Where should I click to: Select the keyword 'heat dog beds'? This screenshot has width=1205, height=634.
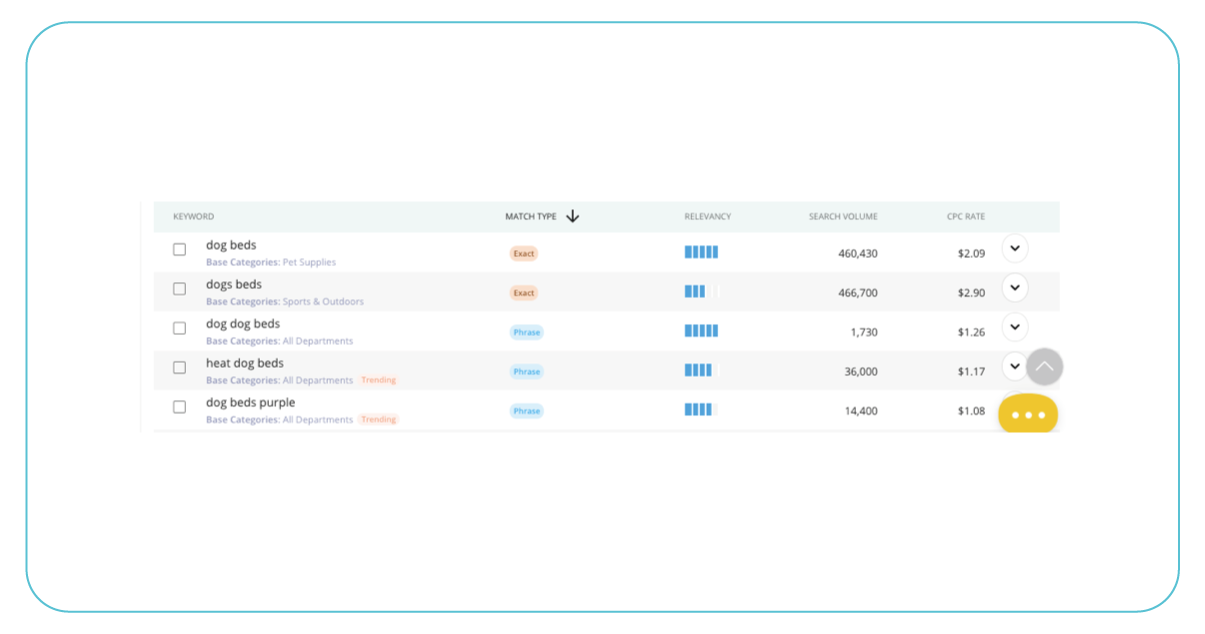tap(245, 363)
